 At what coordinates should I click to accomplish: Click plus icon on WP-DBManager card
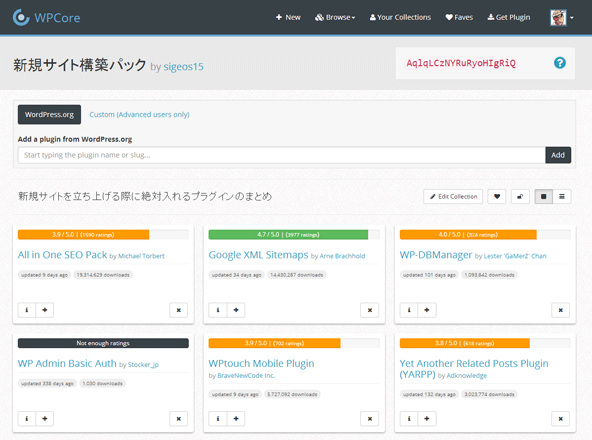coord(427,310)
